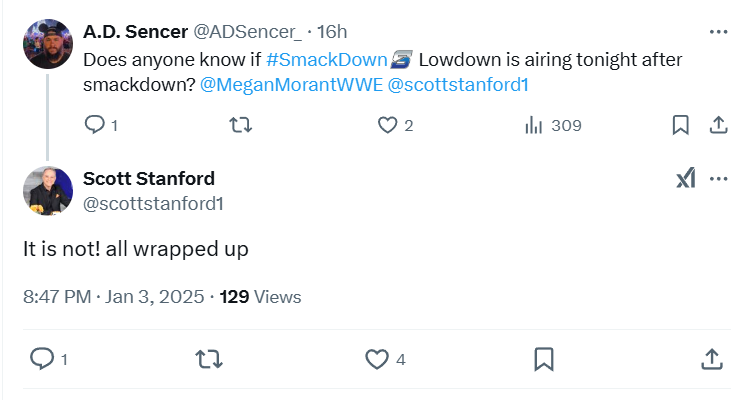This screenshot has height=400, width=751.
Task: Repost Scott Stanford's reply
Action: click(207, 358)
